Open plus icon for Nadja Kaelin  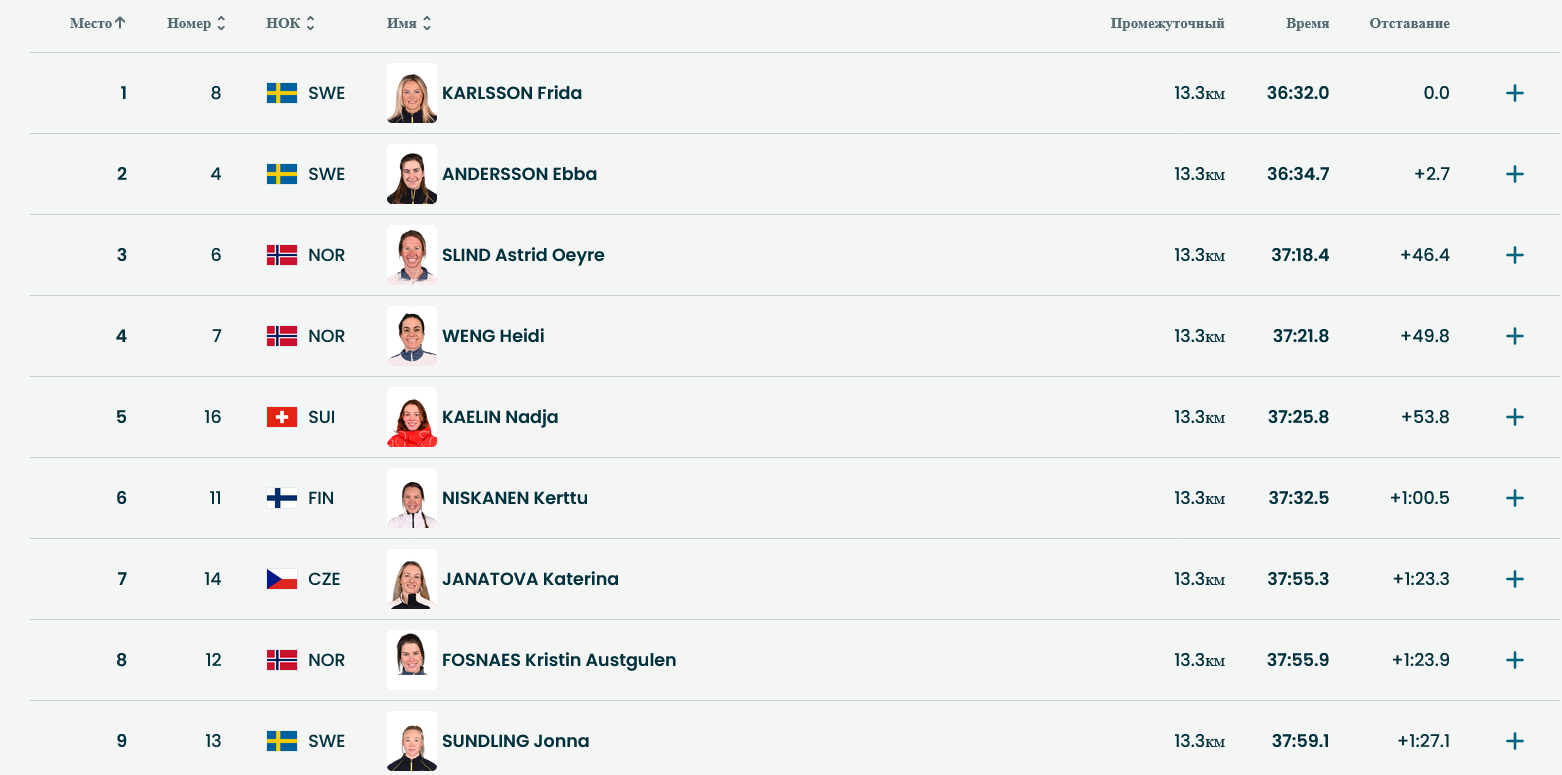tap(1514, 417)
